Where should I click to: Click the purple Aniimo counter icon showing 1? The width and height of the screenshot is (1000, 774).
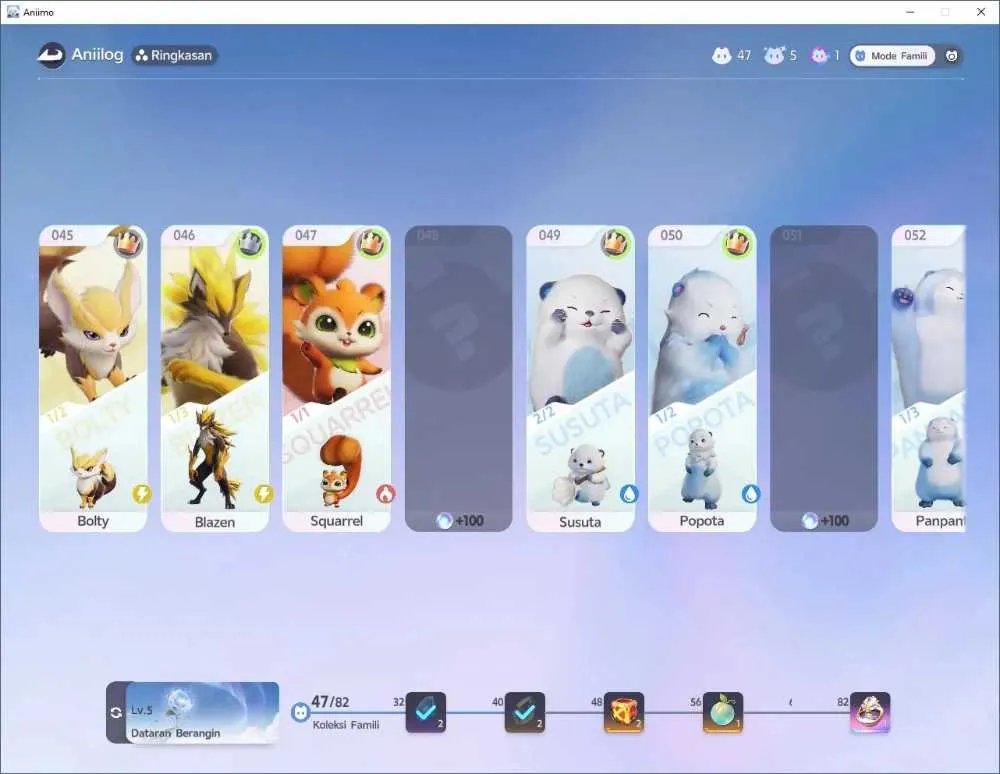[820, 55]
